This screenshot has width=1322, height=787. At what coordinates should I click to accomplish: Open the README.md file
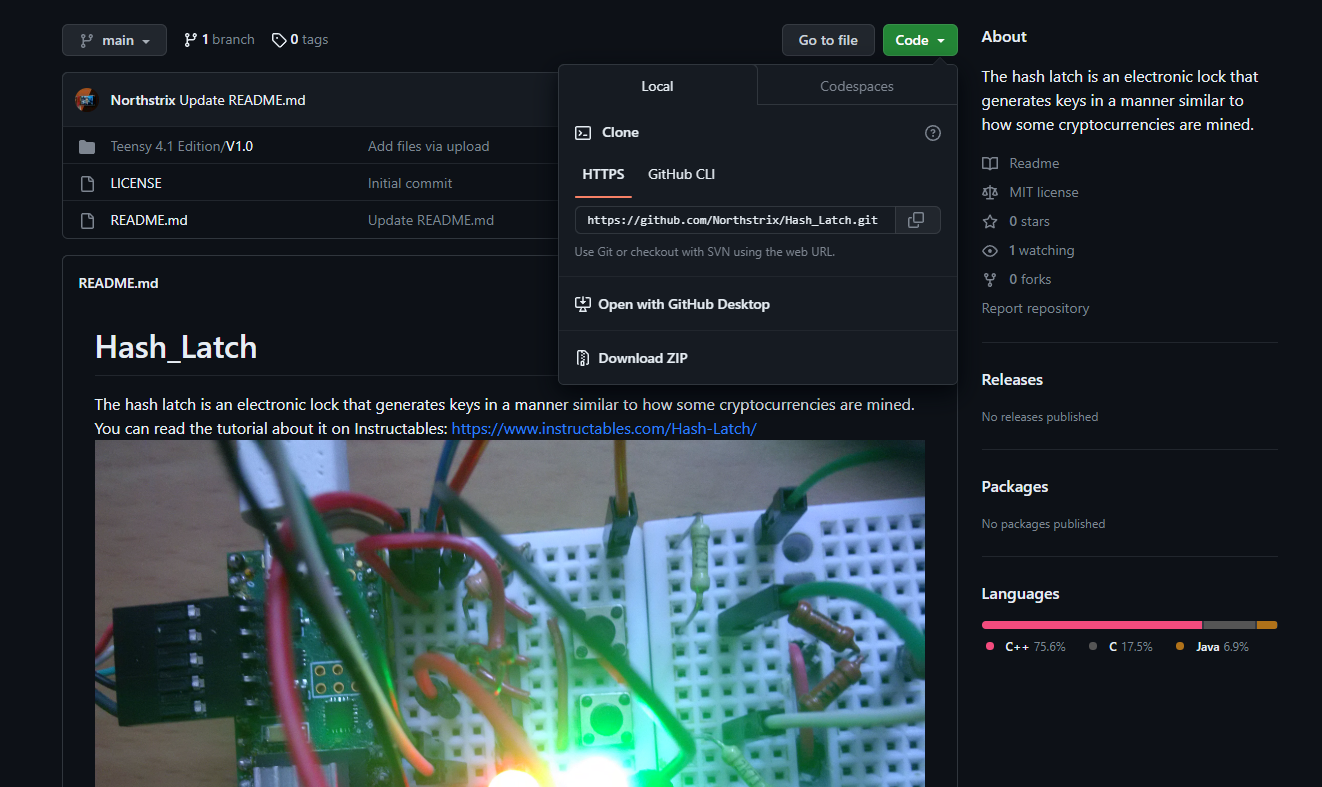(148, 220)
